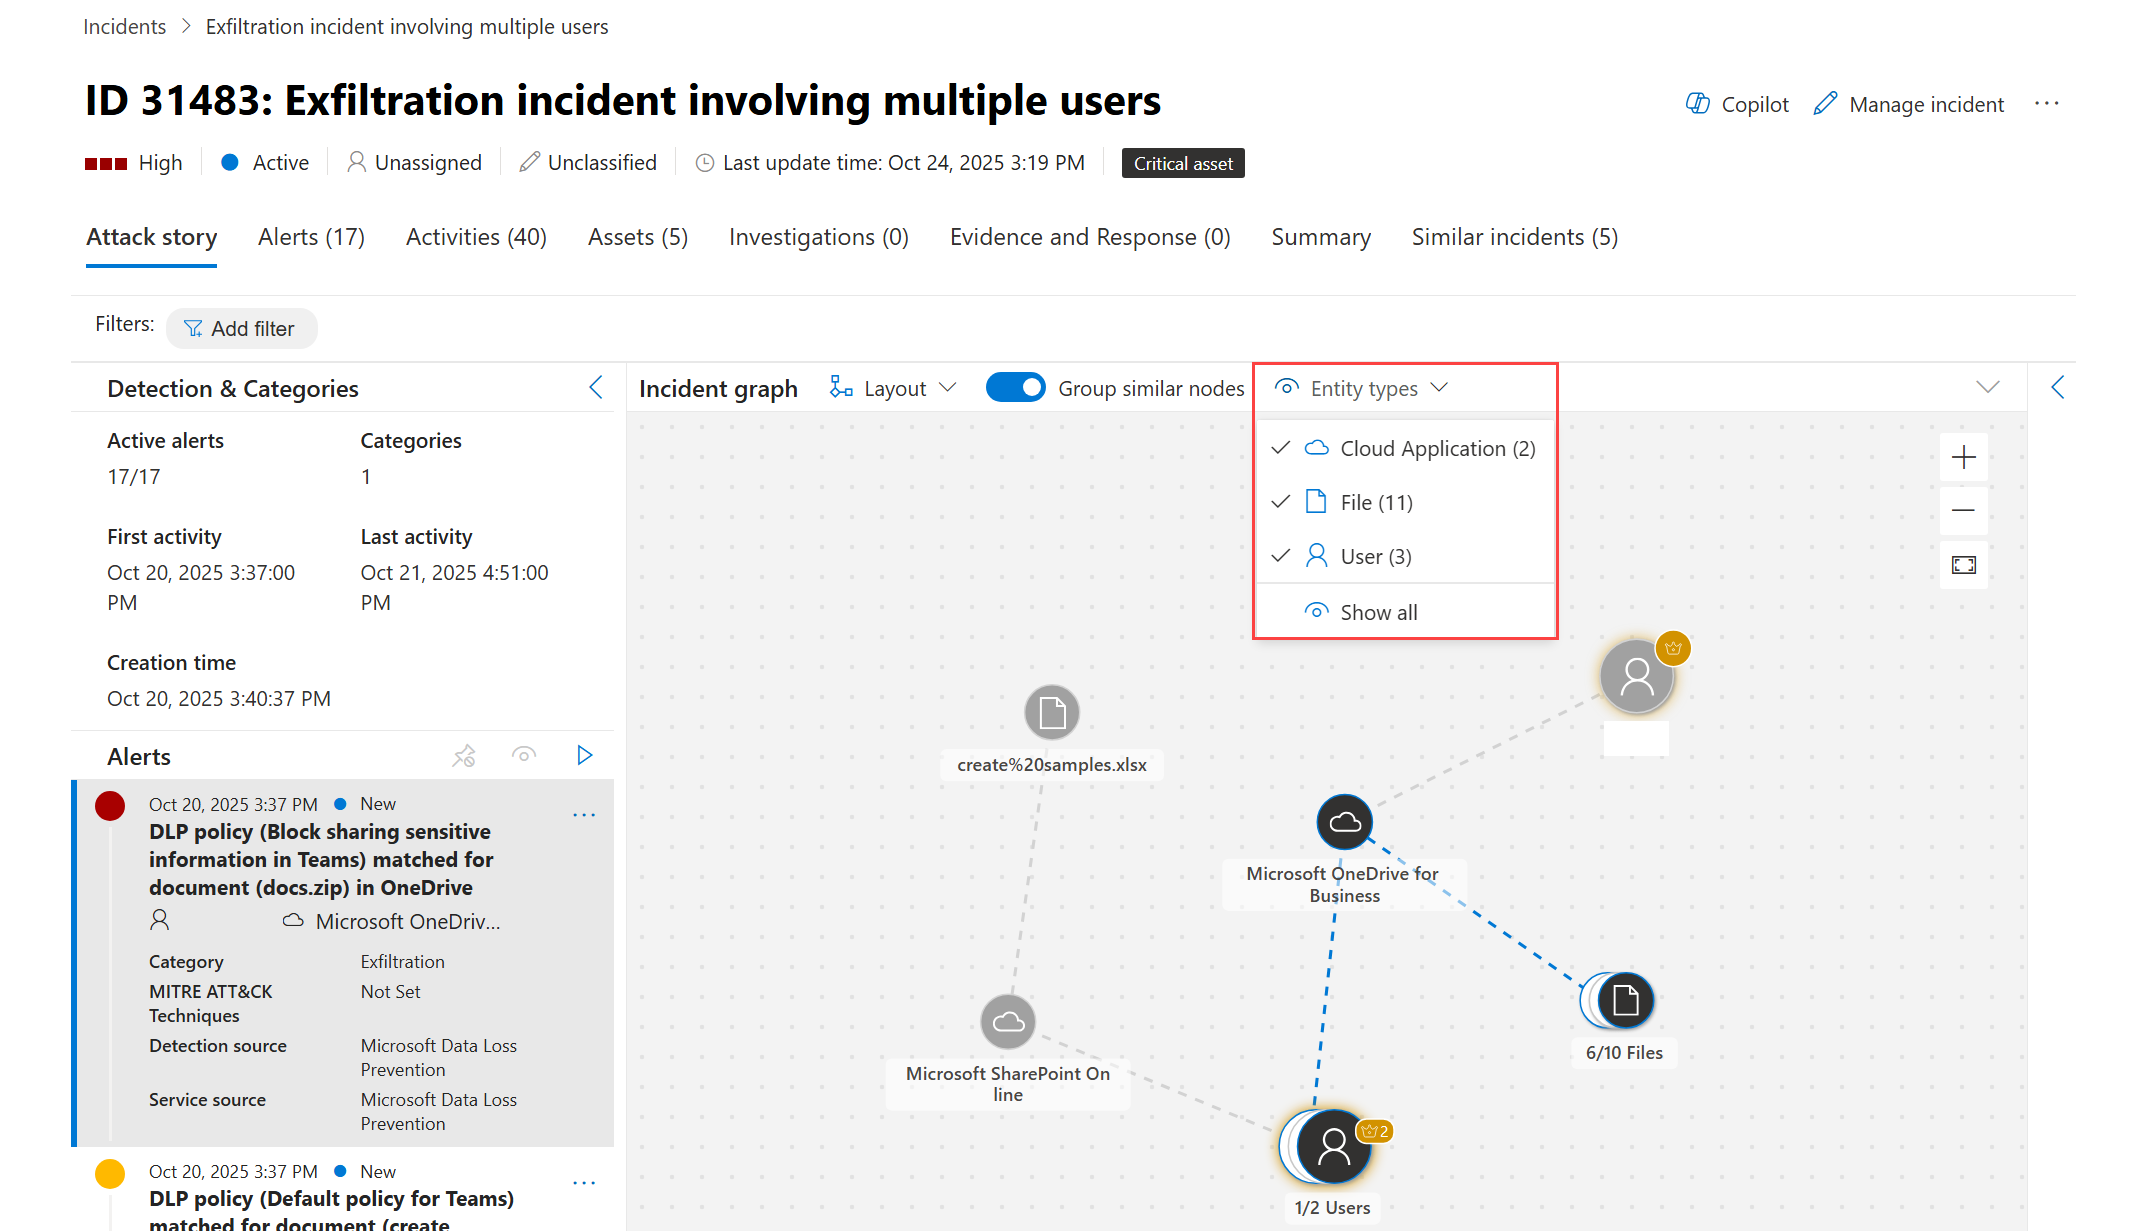Screen dimensions: 2138x1231
Task: Navigate to Incidents breadcrumb link
Action: (x=124, y=27)
